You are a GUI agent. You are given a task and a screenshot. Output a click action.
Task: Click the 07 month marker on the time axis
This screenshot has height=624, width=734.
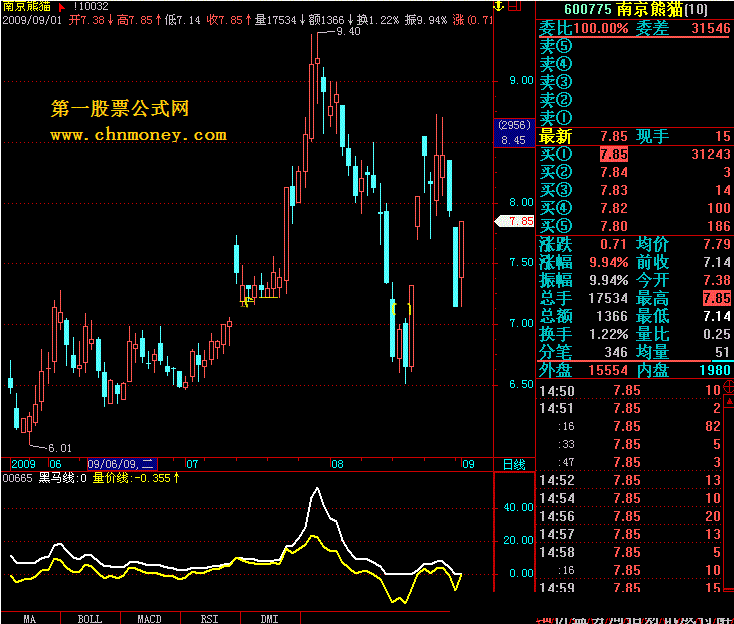(x=192, y=464)
